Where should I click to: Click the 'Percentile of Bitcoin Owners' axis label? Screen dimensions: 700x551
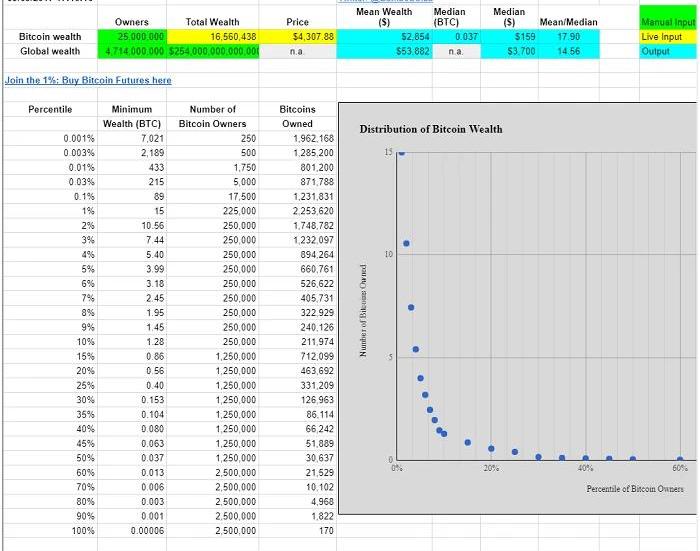pos(635,488)
